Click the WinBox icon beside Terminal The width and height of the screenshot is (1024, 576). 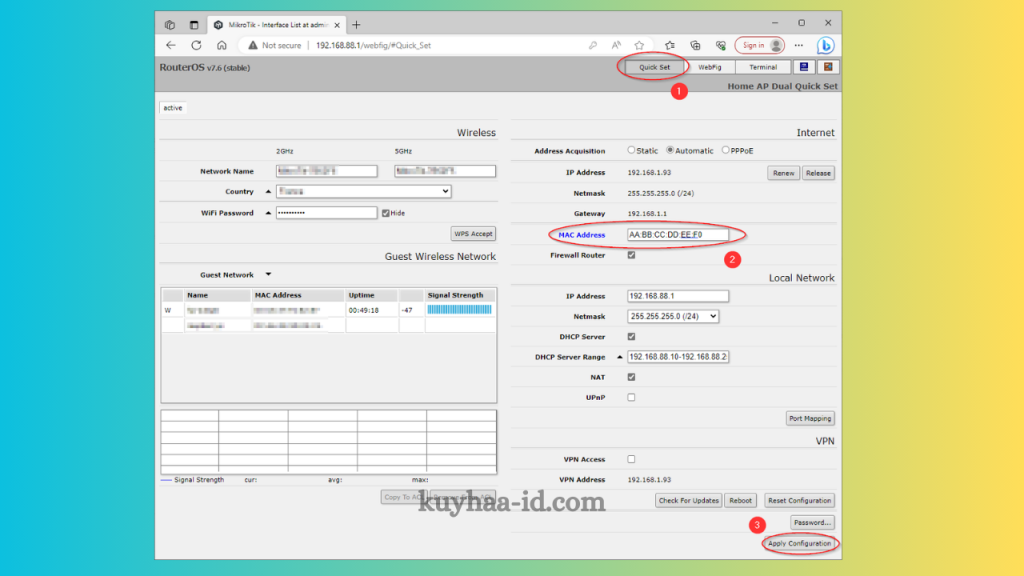pos(804,67)
